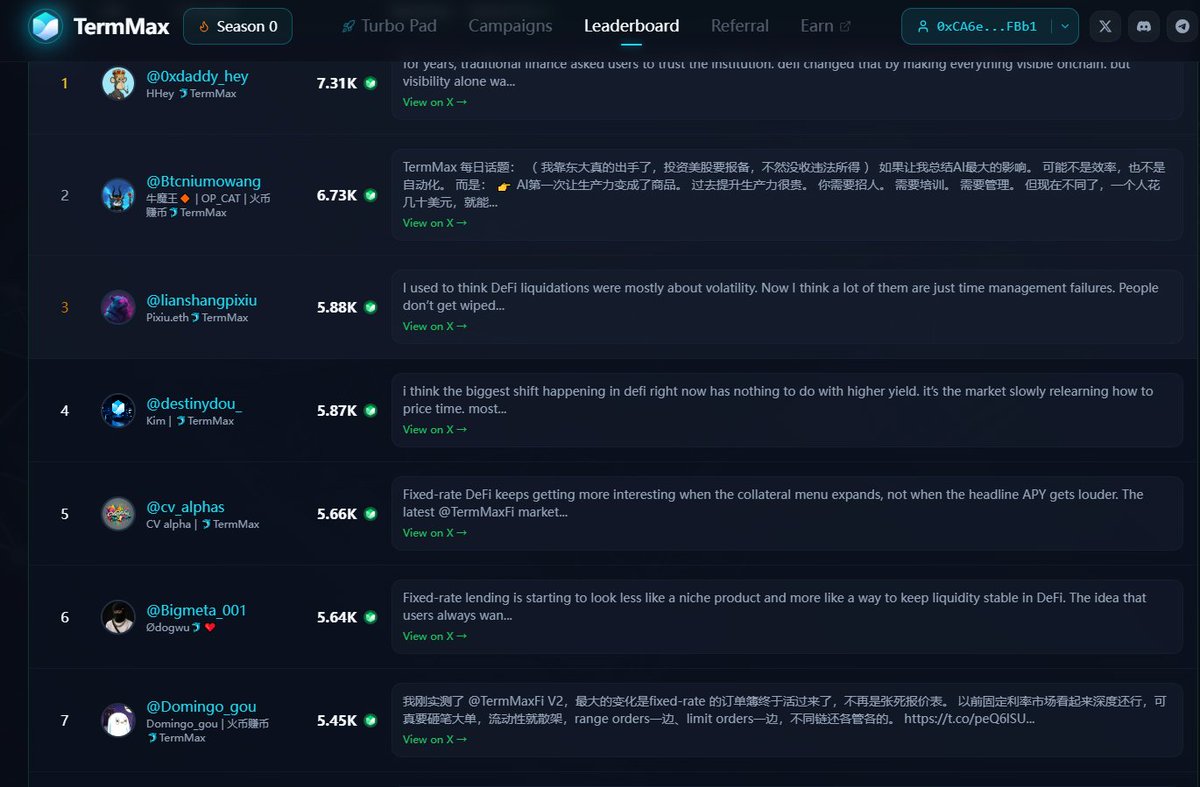
Task: Click View on X for @lianshangpixiu's post
Action: (434, 326)
